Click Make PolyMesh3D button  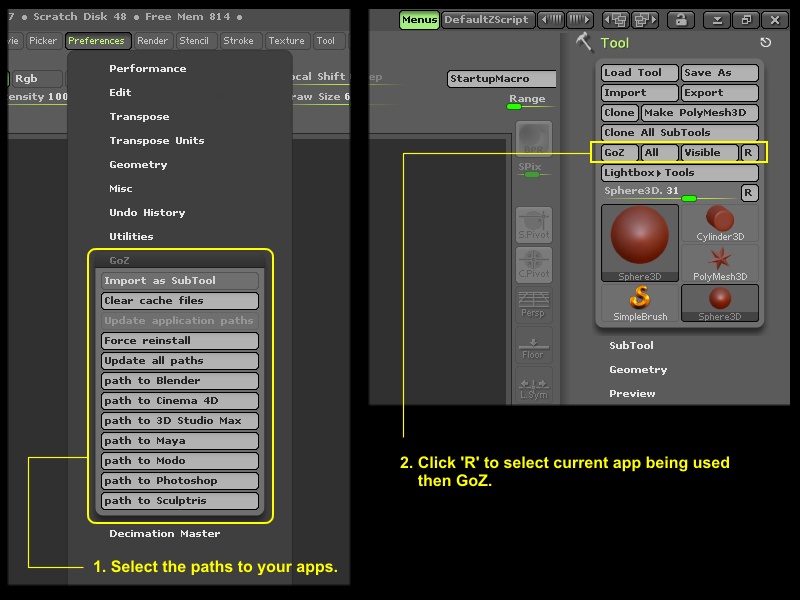[x=700, y=113]
